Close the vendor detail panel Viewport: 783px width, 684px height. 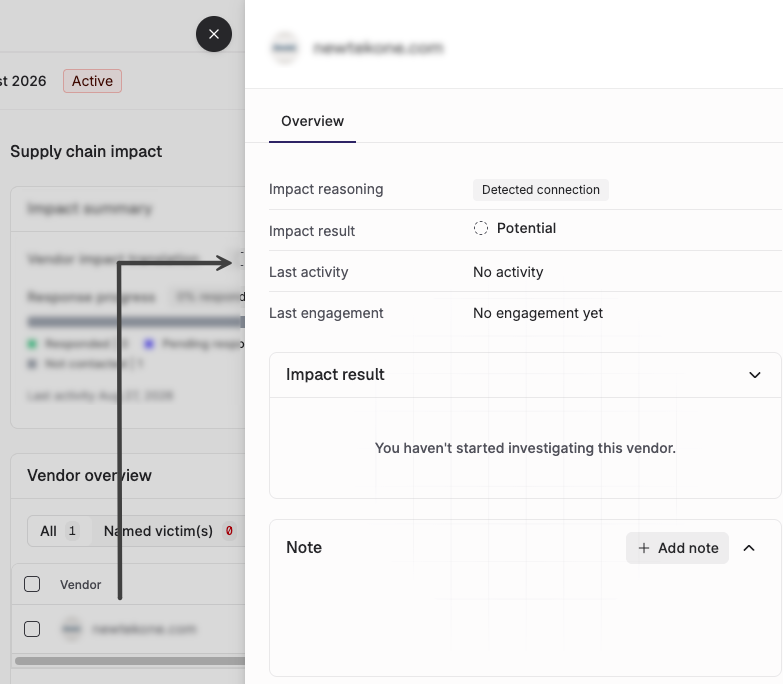(214, 34)
